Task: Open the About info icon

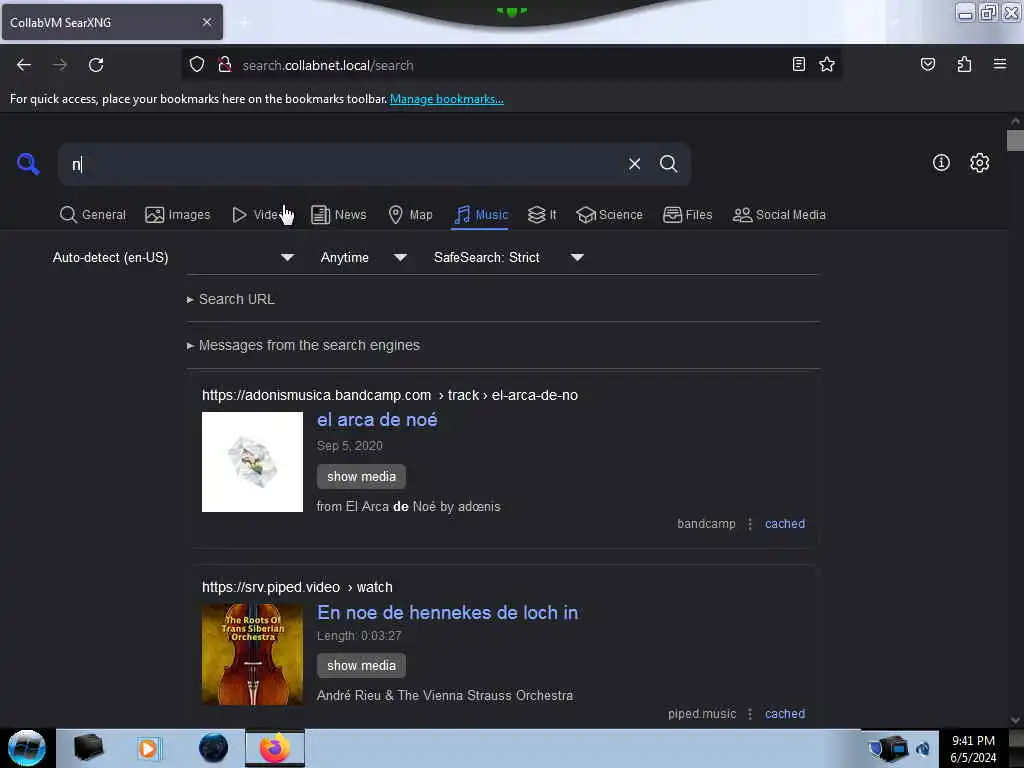Action: 941,163
